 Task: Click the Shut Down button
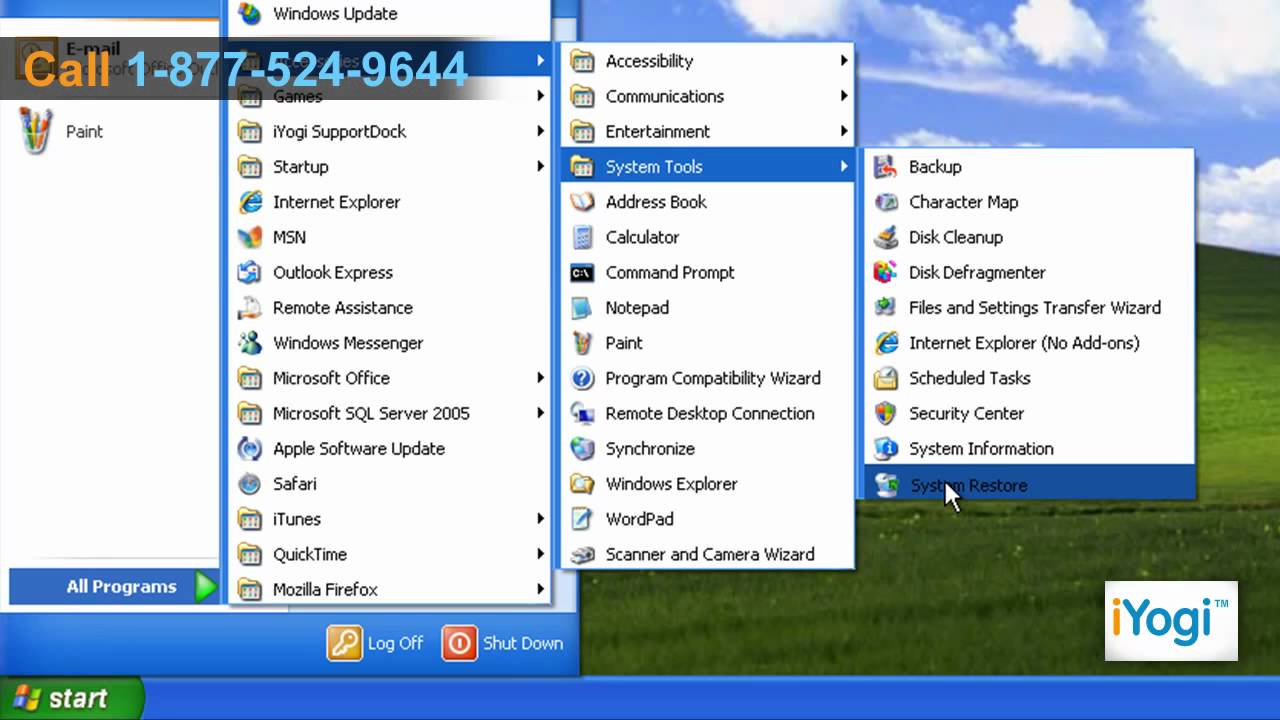point(503,643)
